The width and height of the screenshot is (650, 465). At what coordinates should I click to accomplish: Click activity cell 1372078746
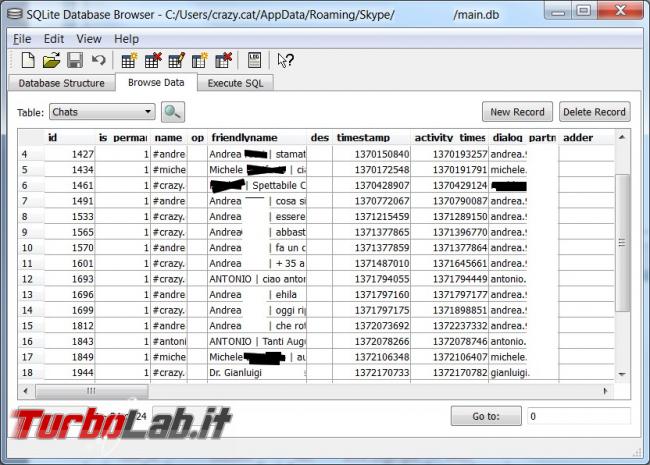point(449,341)
